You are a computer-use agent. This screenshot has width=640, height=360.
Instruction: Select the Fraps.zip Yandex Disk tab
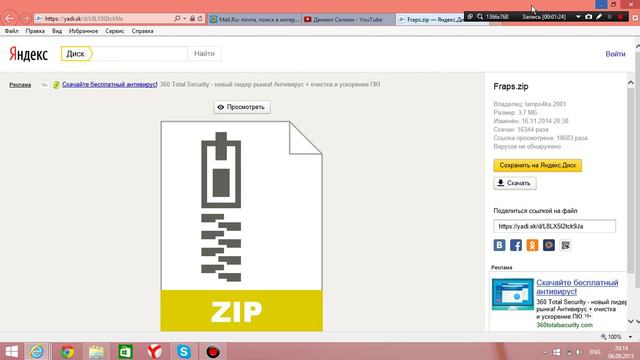[x=431, y=19]
